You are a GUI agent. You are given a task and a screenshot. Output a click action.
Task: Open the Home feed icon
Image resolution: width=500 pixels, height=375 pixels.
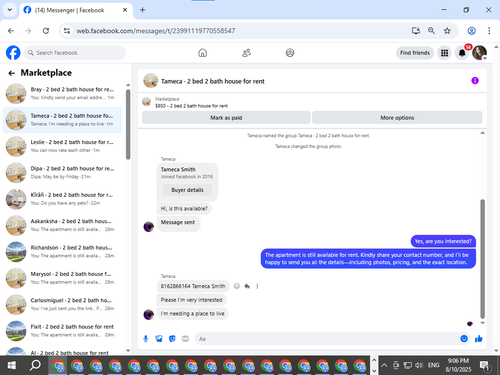point(202,53)
